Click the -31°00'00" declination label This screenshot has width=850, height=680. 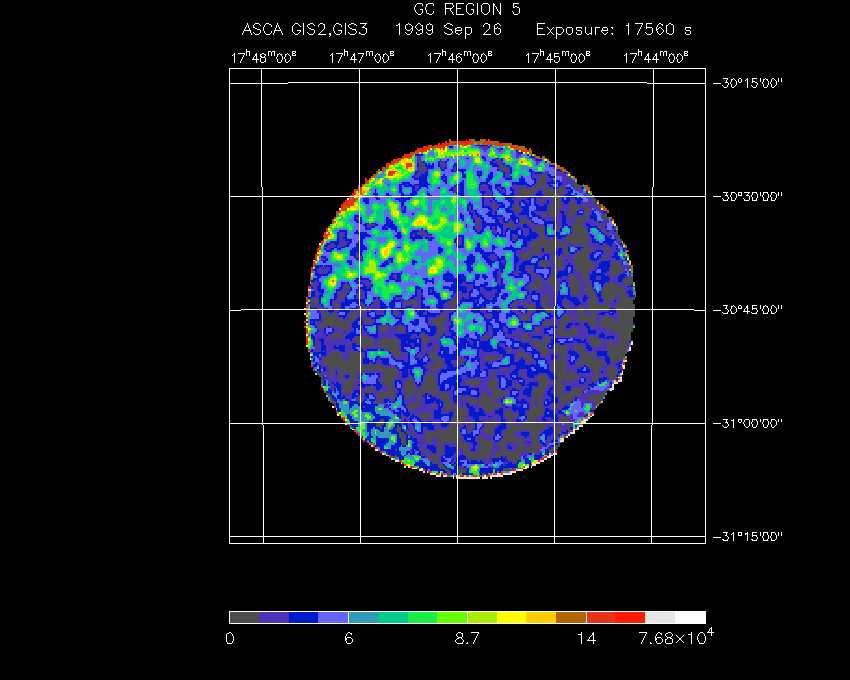click(x=748, y=423)
